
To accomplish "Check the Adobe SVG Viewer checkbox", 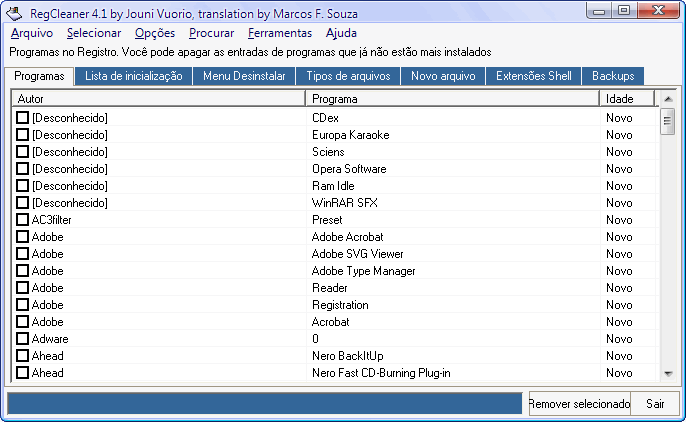I will (x=22, y=254).
